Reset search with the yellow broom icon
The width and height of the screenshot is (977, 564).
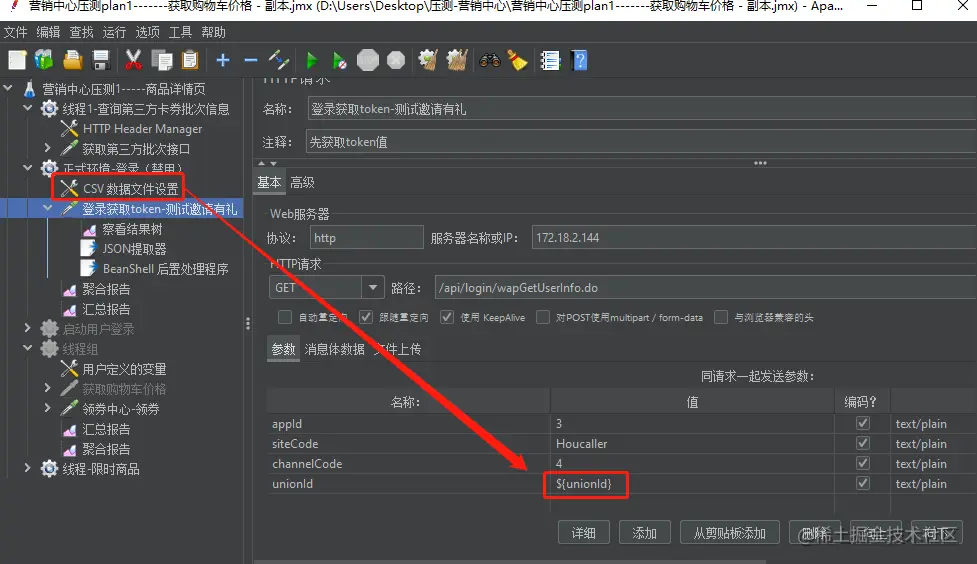coord(517,60)
